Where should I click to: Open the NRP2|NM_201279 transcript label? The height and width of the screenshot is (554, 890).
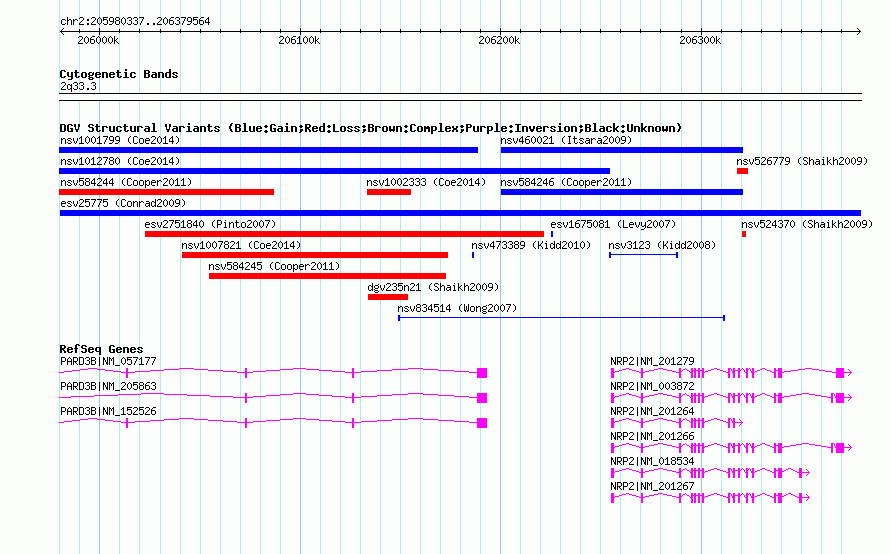652,361
